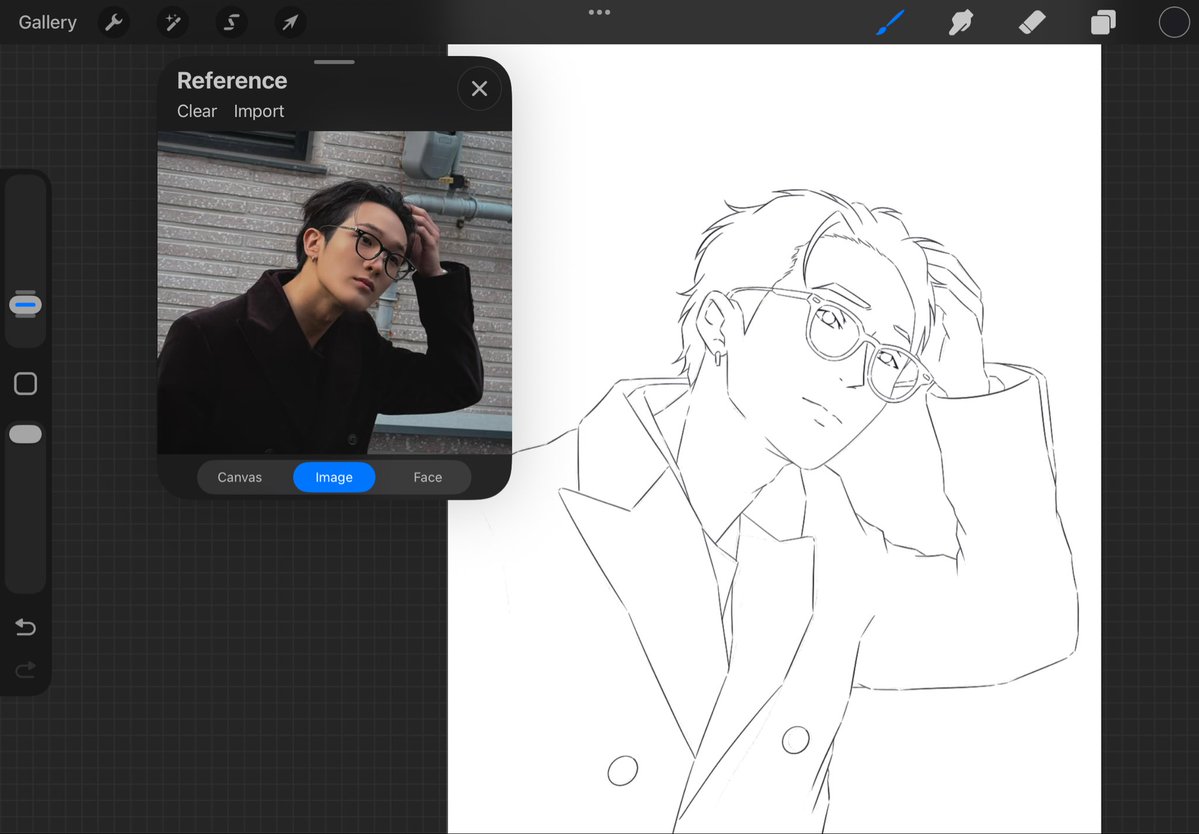Image resolution: width=1199 pixels, height=834 pixels.
Task: Close the Reference companion panel
Action: 479,88
